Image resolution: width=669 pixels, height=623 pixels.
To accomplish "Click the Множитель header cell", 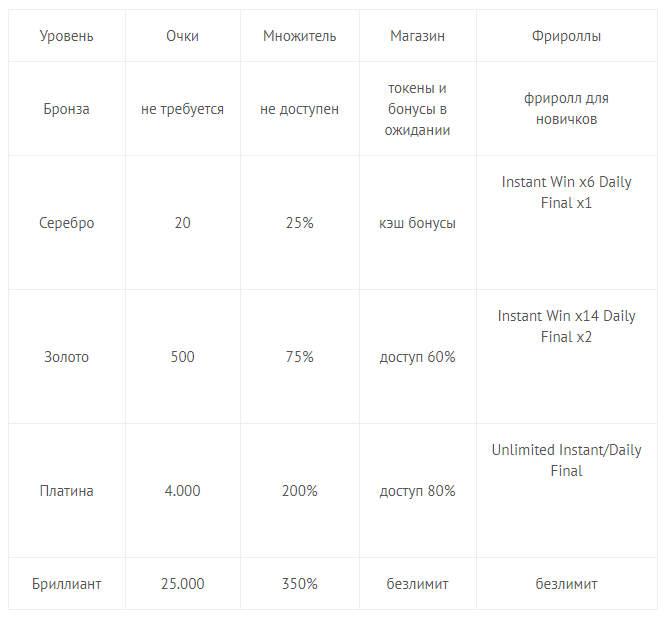I will tap(299, 36).
